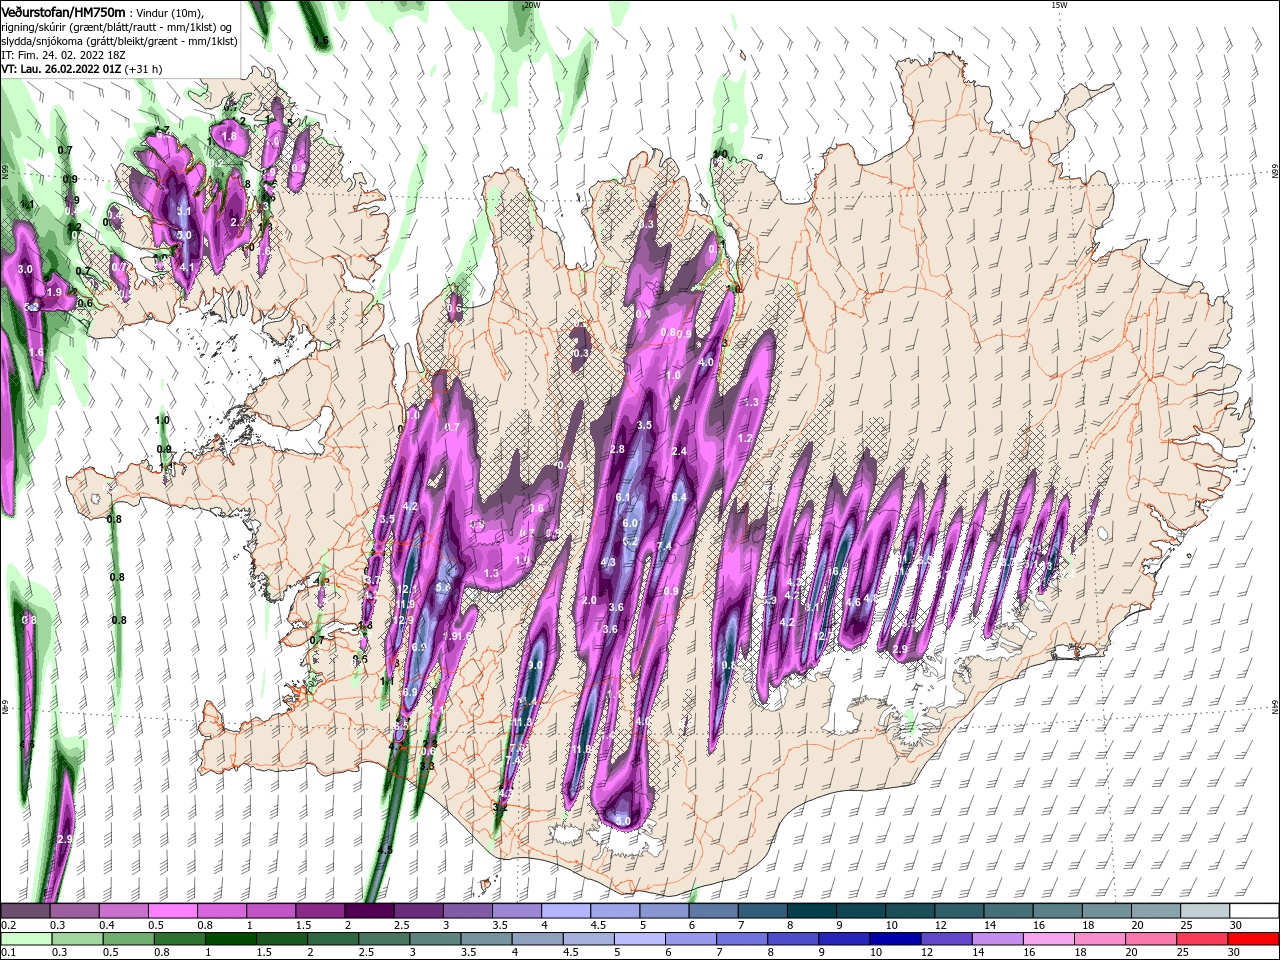
Task: Pick upper legend swatch between 2 and 2.5
Action: coord(369,911)
